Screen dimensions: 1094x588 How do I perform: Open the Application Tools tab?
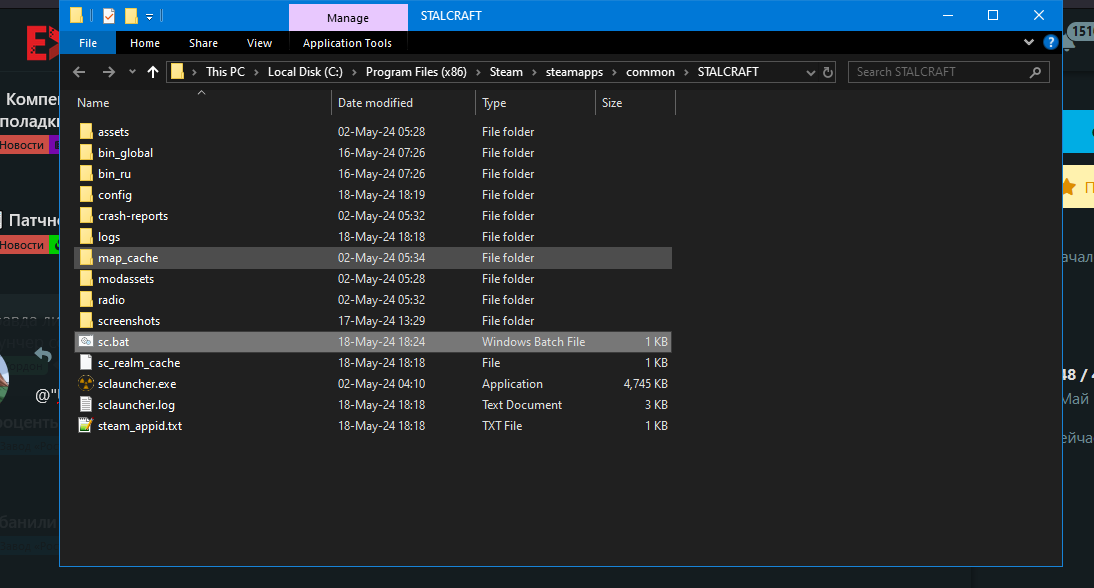click(347, 43)
